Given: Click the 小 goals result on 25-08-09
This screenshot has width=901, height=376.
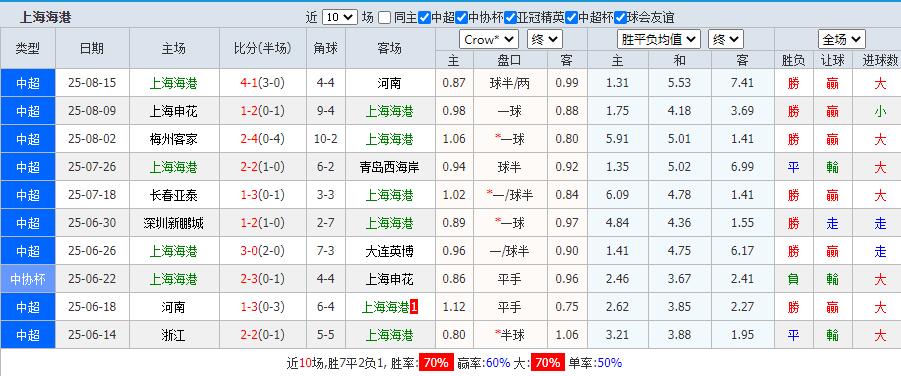Looking at the screenshot, I should point(880,111).
